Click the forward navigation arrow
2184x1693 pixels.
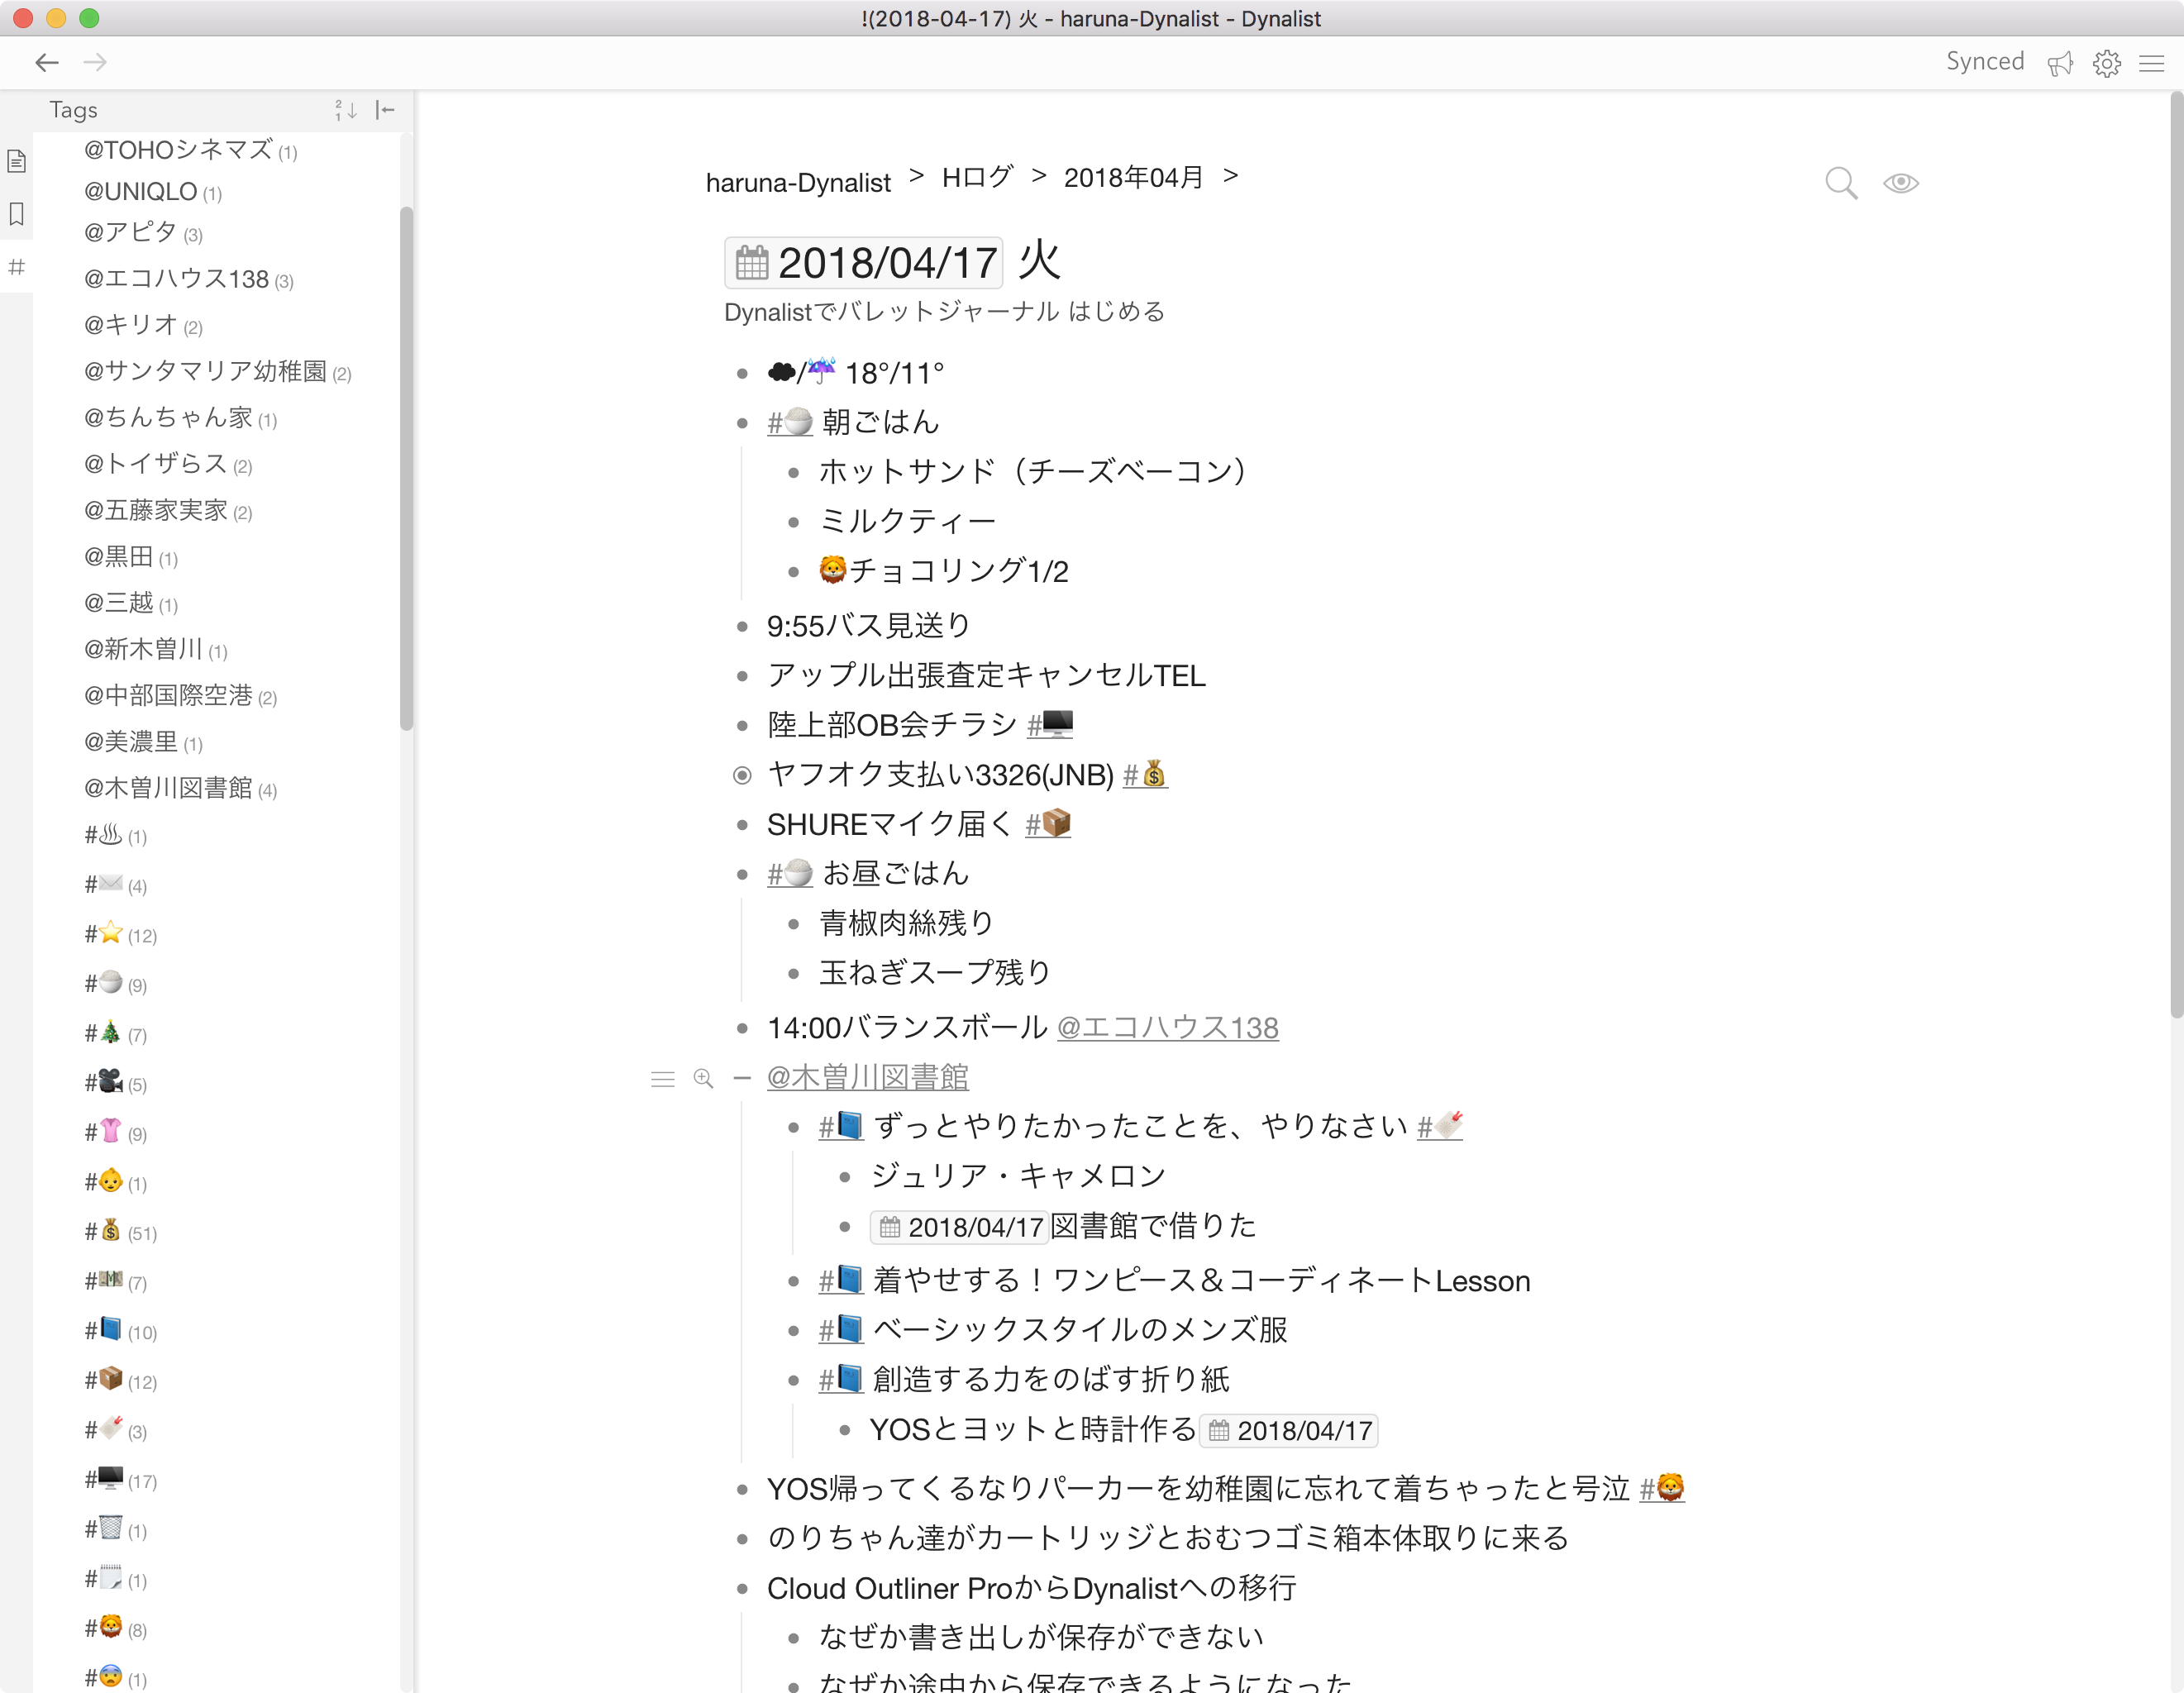(x=95, y=62)
